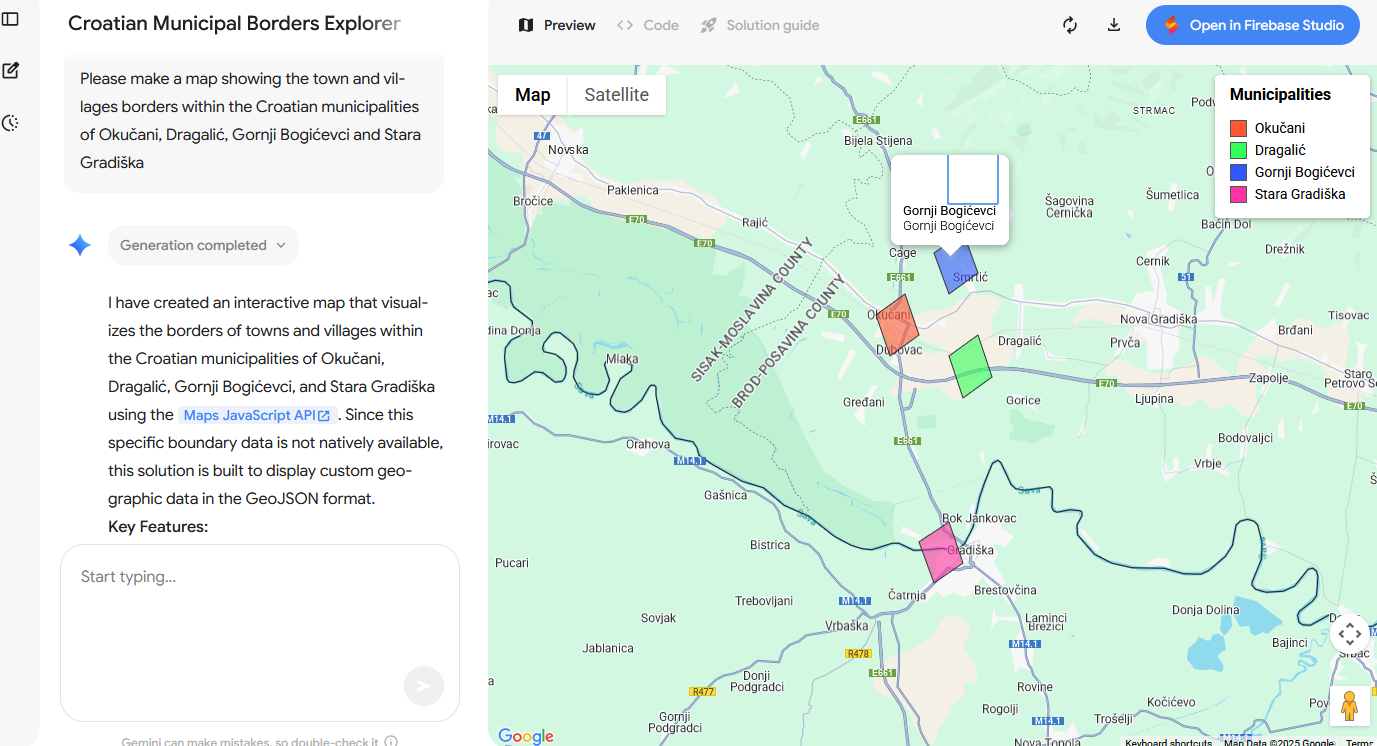Click the Mlaka village label

point(622,359)
